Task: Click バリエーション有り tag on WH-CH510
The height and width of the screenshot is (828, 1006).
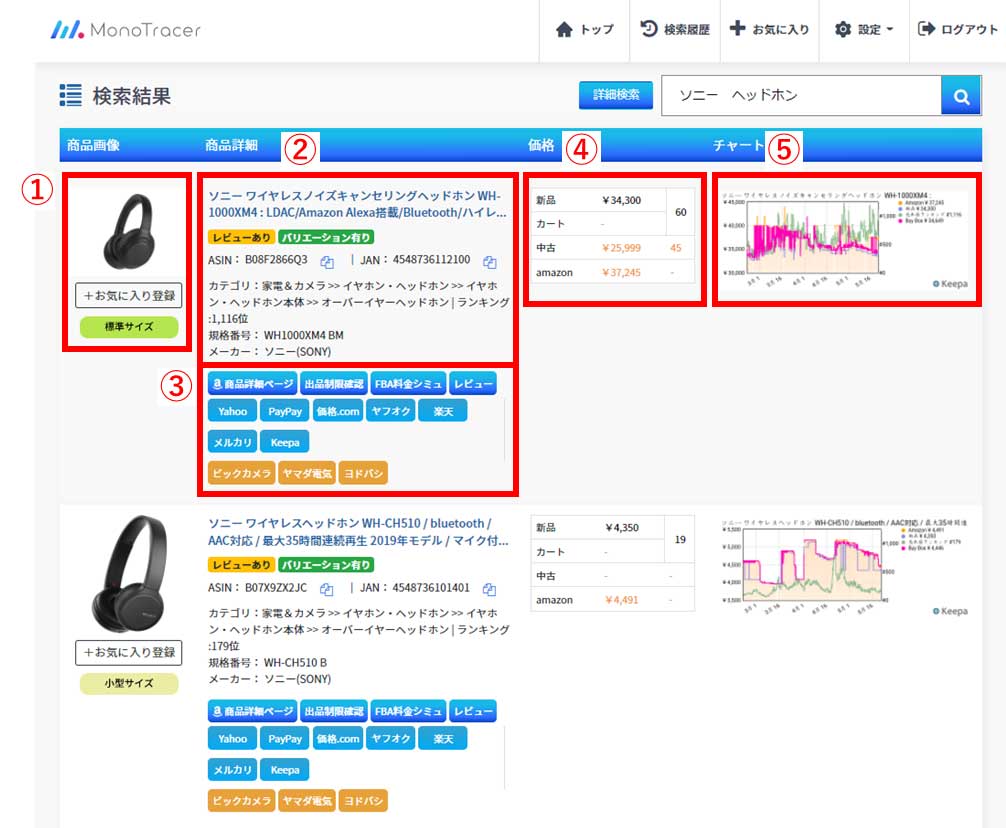Action: click(326, 564)
